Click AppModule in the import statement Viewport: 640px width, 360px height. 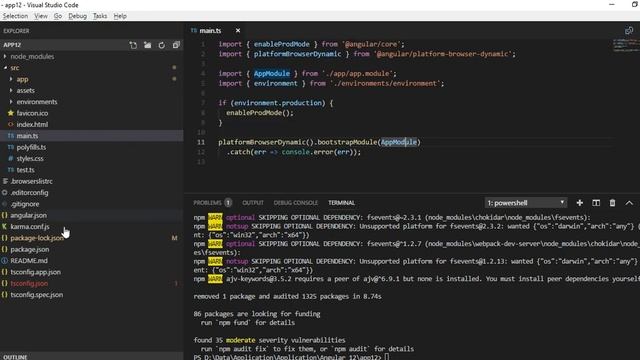click(272, 73)
